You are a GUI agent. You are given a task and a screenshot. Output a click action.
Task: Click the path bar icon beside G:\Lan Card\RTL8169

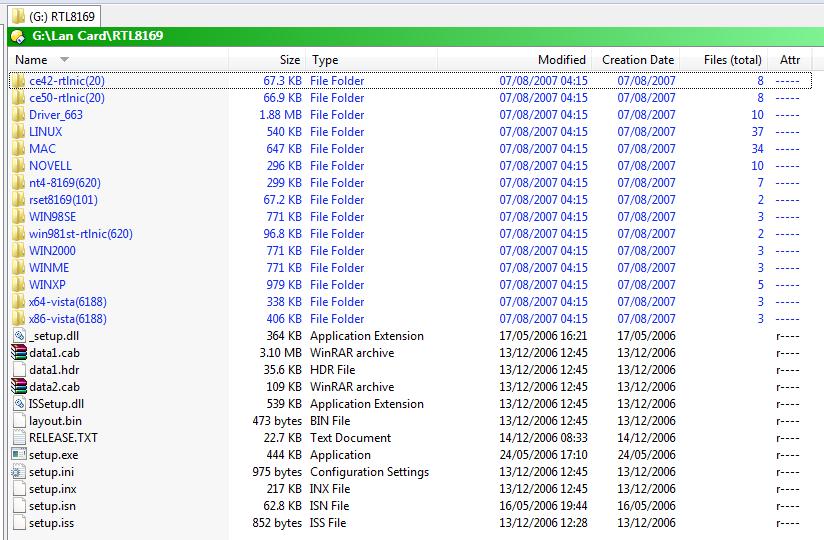[x=18, y=36]
